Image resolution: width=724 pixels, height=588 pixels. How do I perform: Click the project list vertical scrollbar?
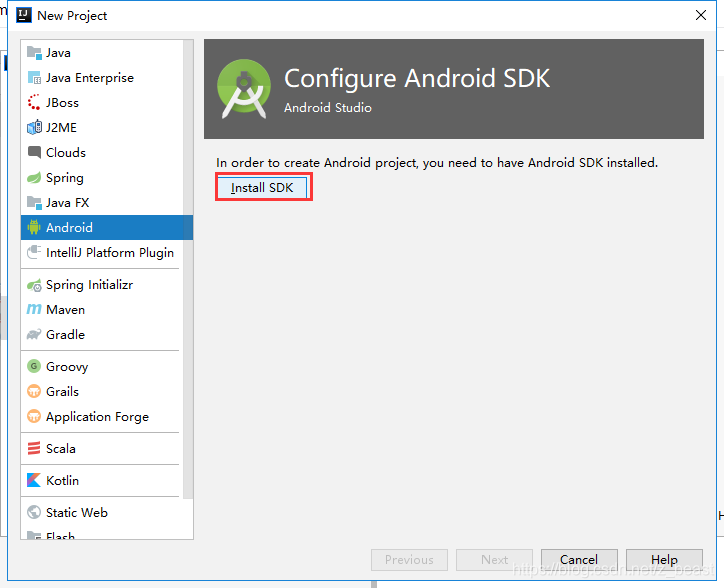pos(188,269)
